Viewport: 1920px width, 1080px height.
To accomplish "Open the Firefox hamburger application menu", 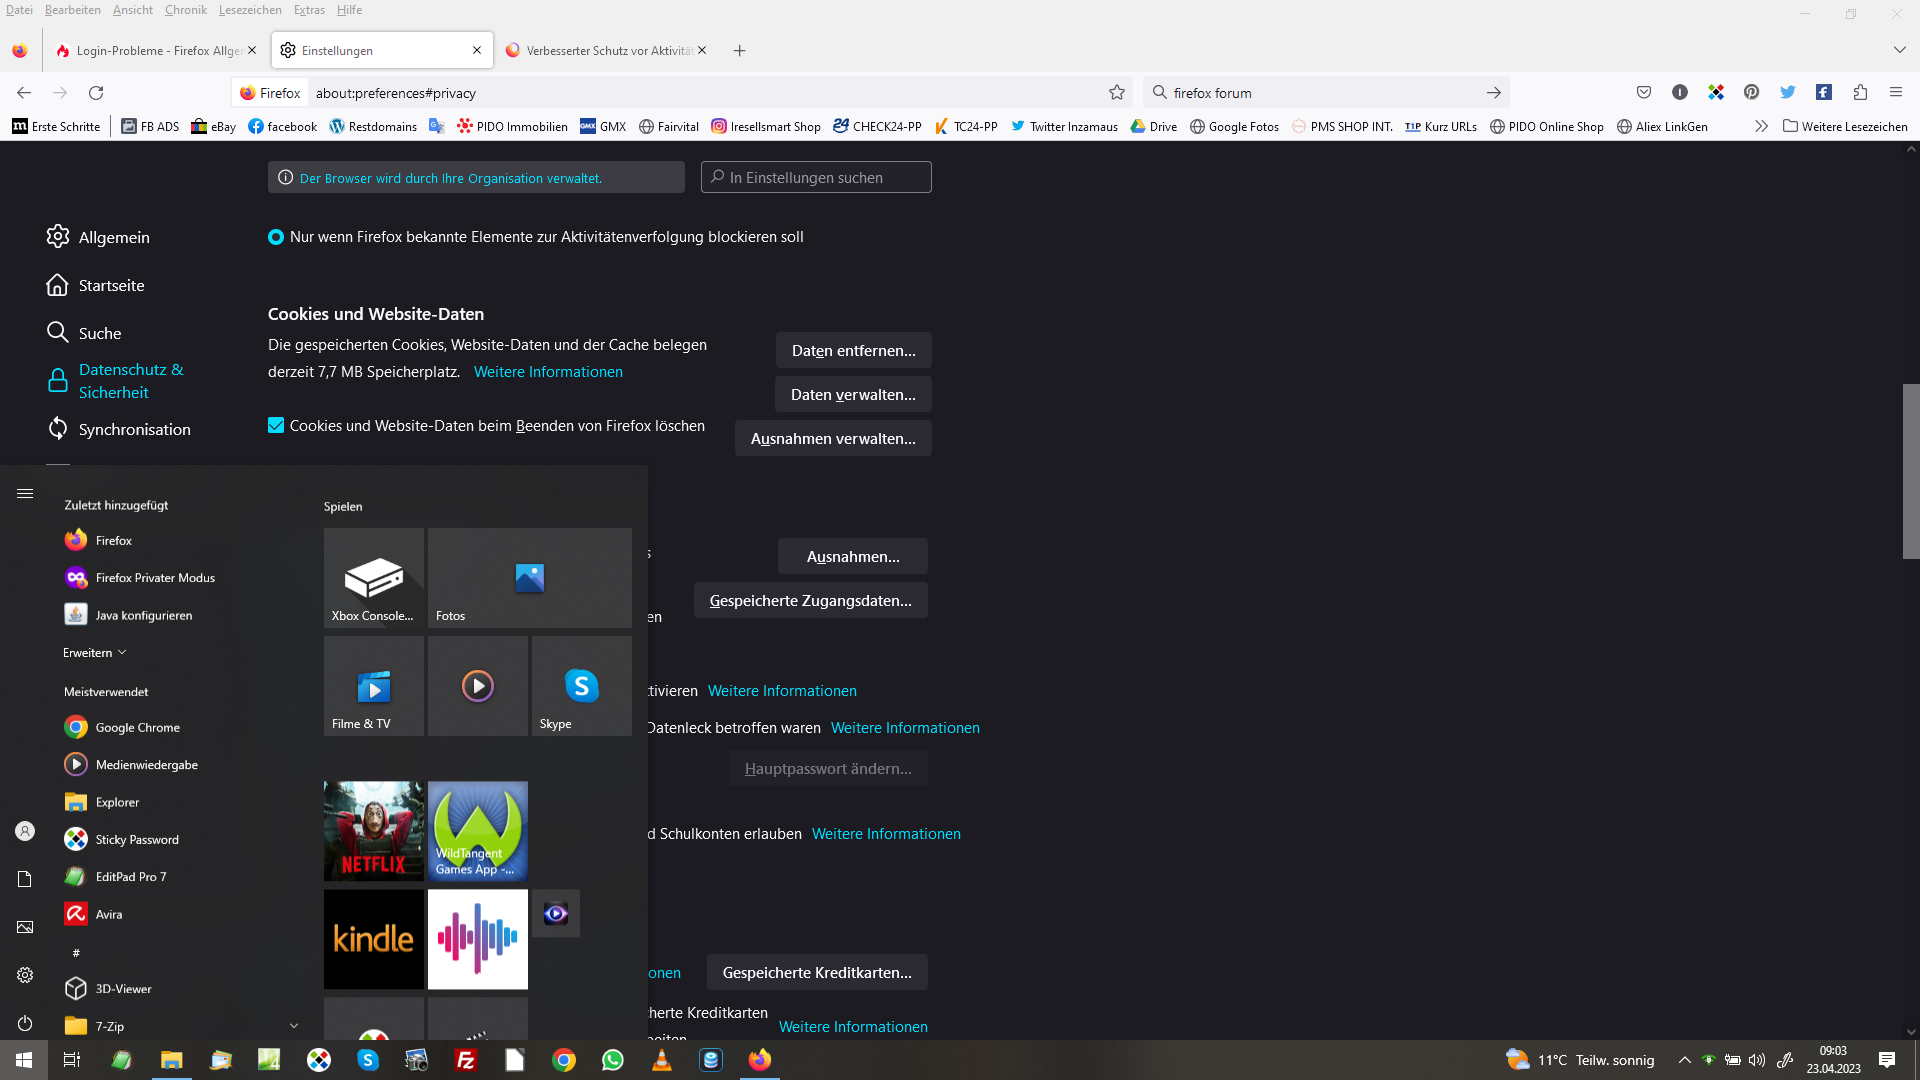I will (1896, 93).
